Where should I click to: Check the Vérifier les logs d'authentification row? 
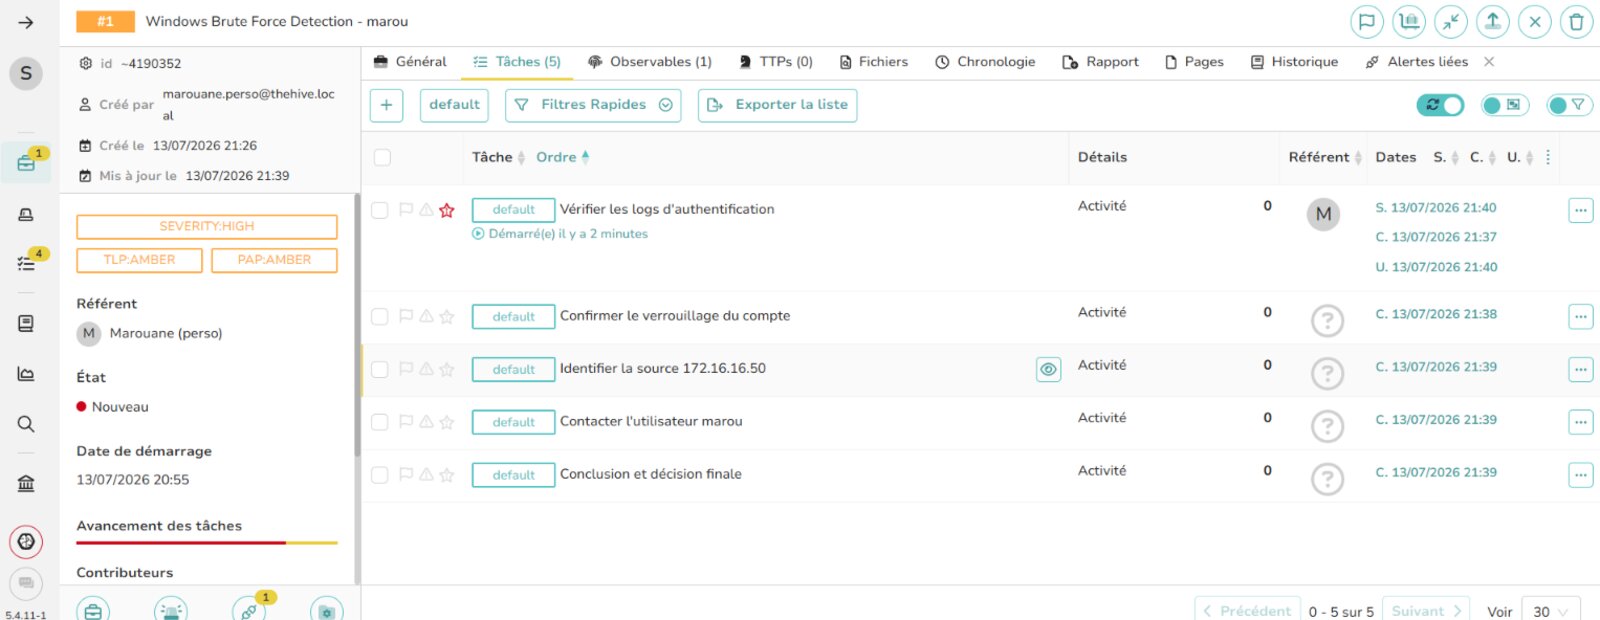pos(379,210)
